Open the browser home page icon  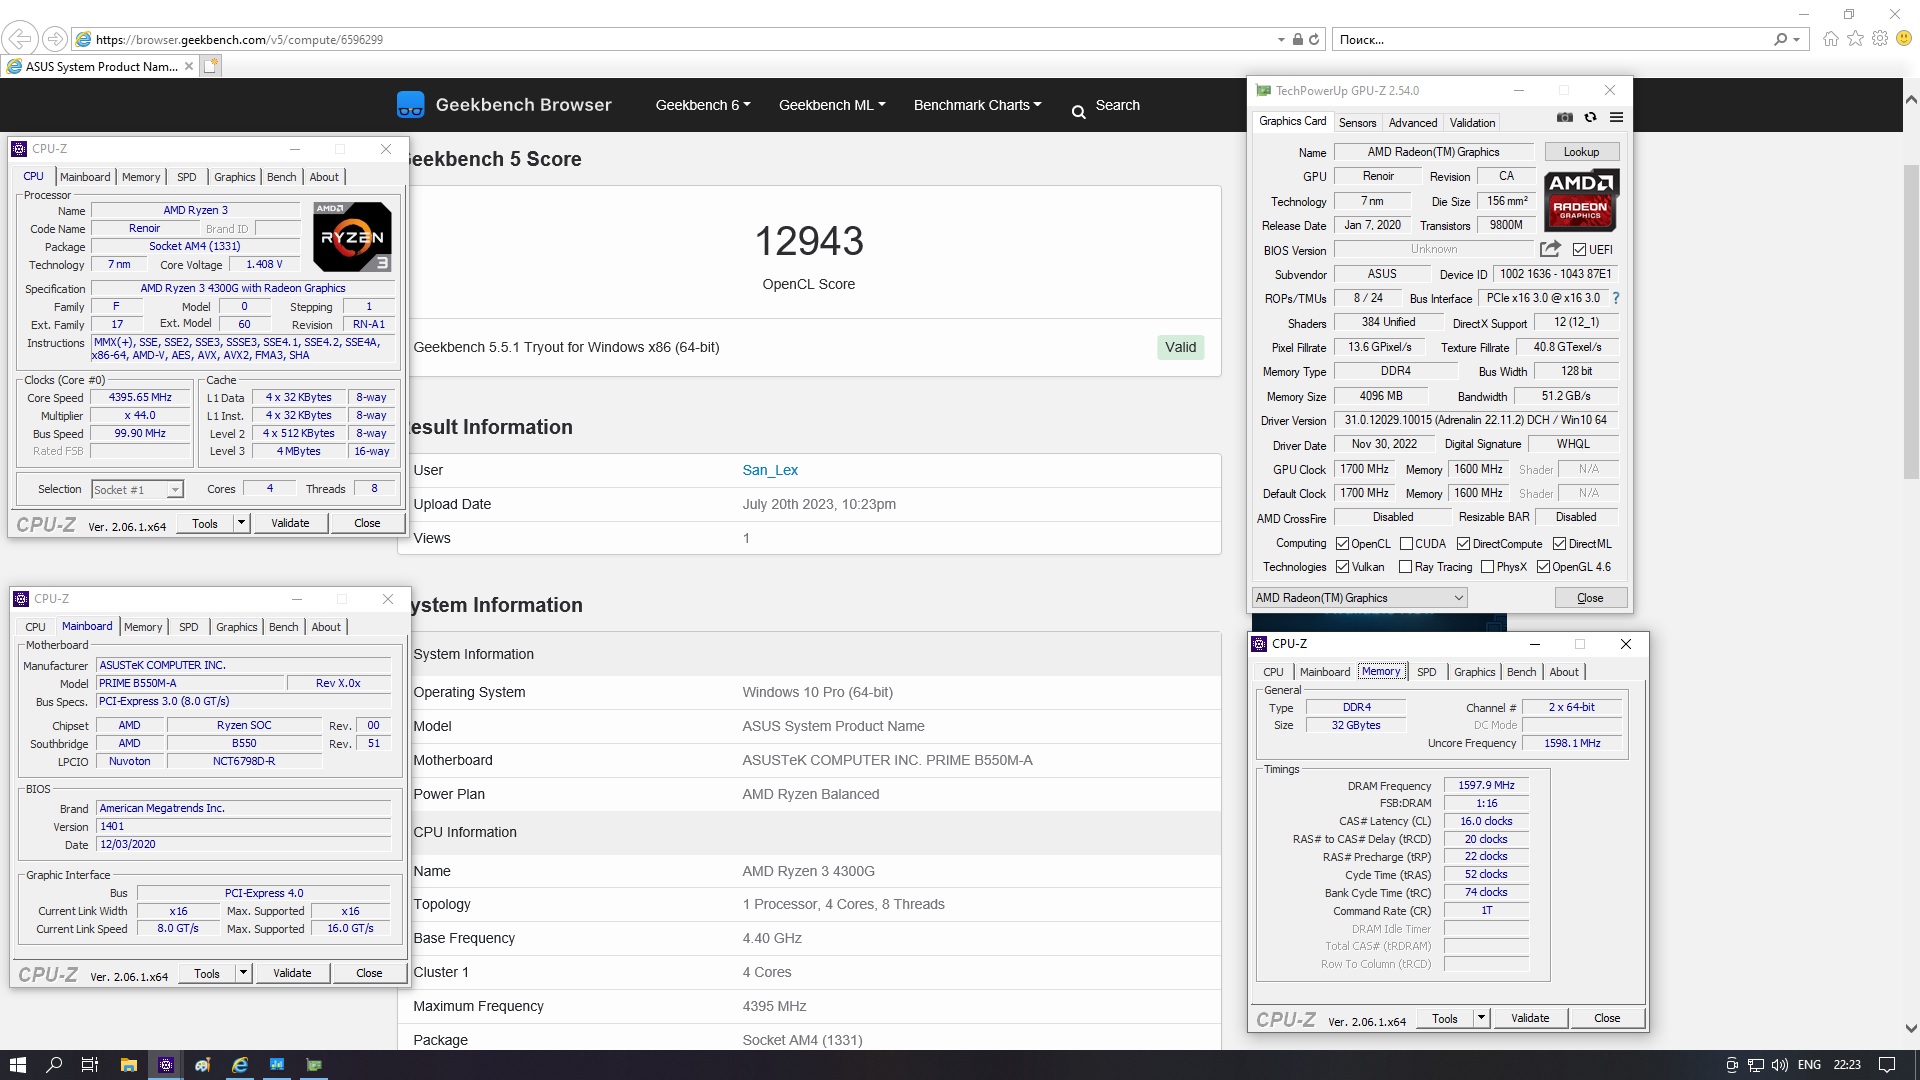pos(1830,39)
